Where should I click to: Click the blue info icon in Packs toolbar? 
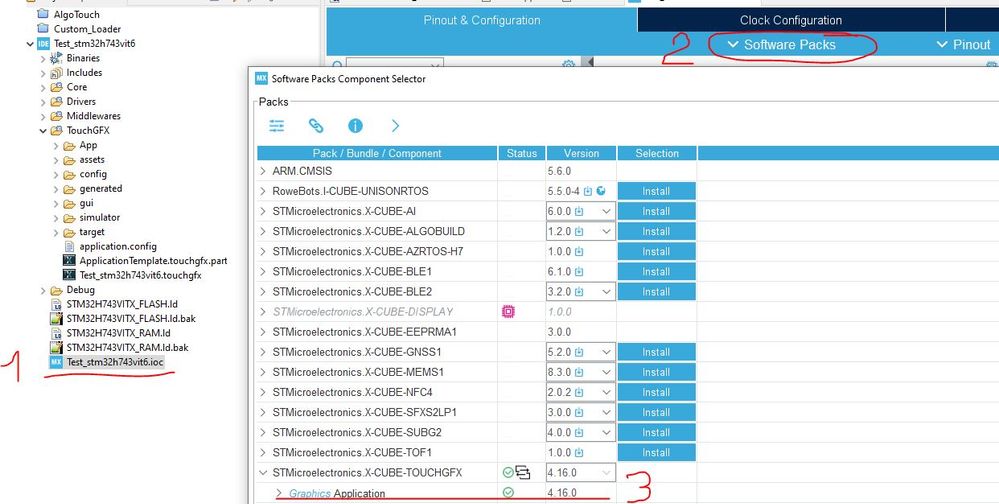(356, 126)
